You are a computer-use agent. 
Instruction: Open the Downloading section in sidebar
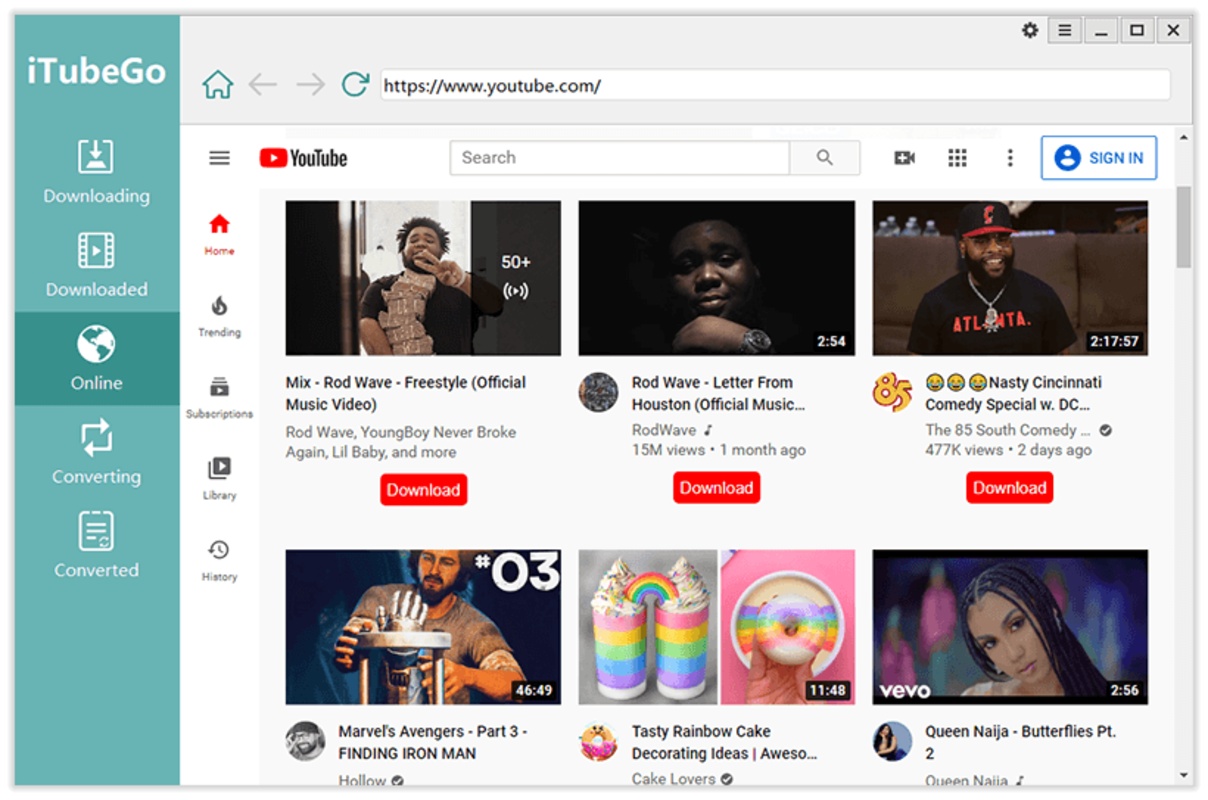tap(96, 171)
